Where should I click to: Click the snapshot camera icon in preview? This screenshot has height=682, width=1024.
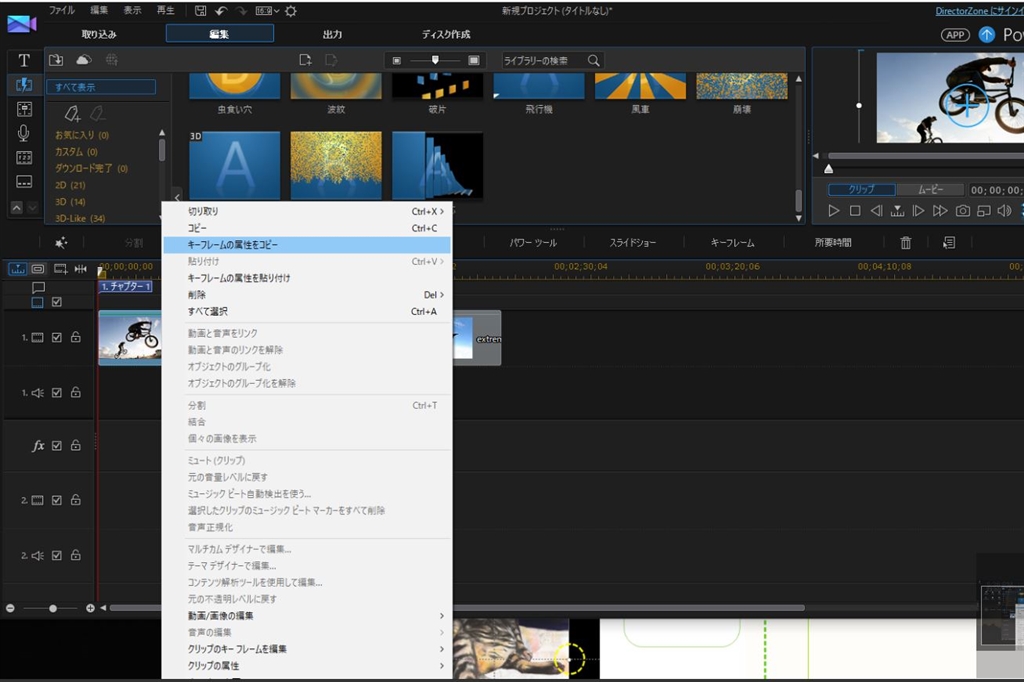(x=962, y=211)
